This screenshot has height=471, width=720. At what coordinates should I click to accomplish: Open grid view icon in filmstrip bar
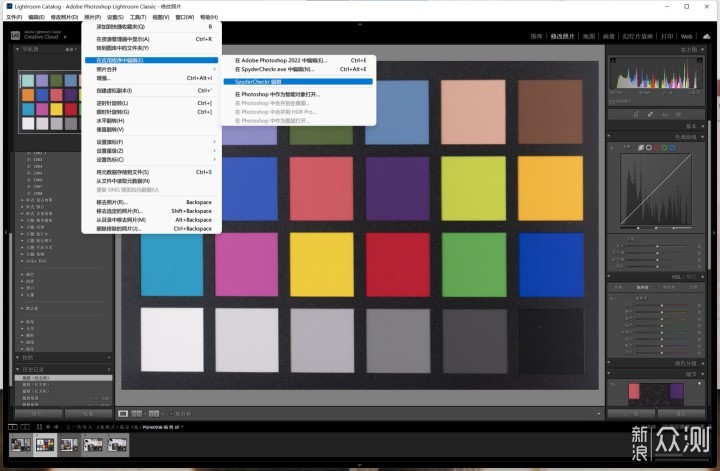(x=39, y=427)
